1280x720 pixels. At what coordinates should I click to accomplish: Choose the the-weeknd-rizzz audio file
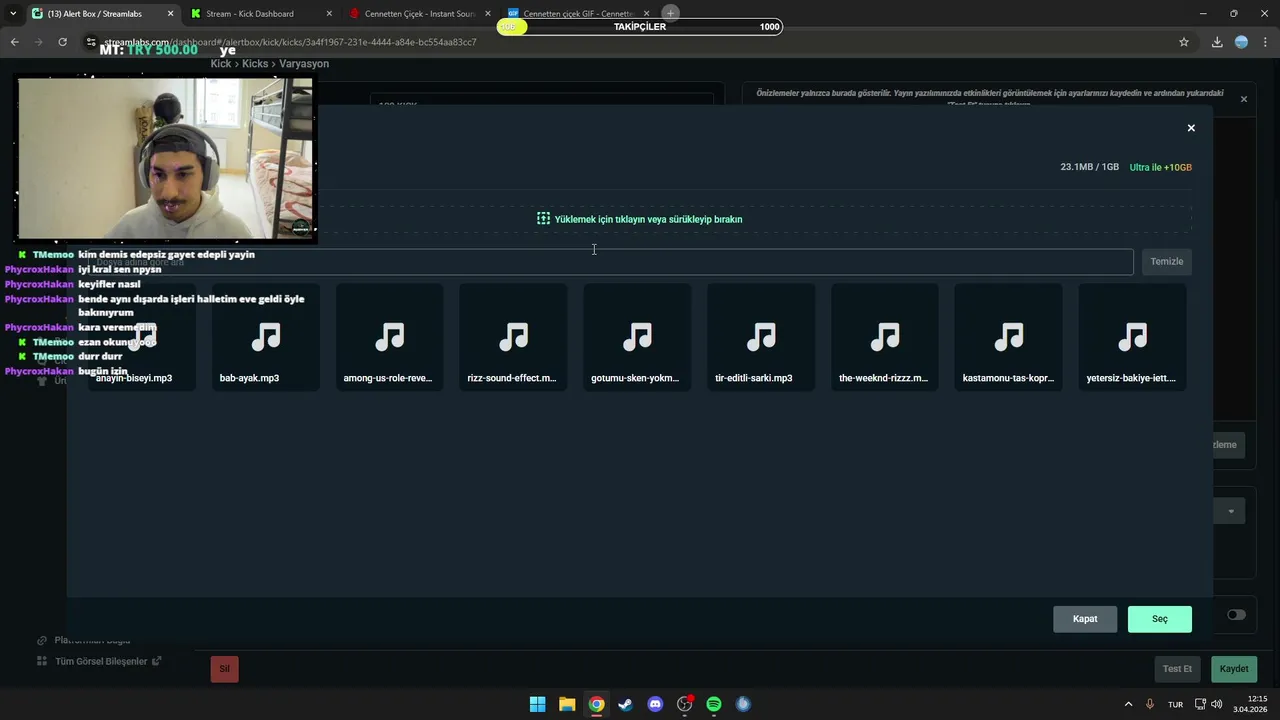click(x=885, y=337)
